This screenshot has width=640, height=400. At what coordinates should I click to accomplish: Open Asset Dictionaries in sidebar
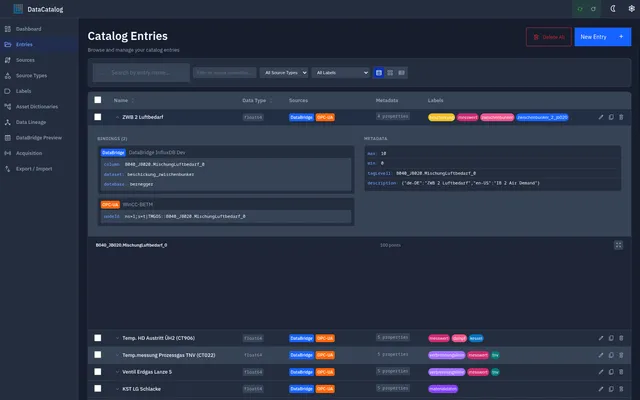pyautogui.click(x=37, y=107)
